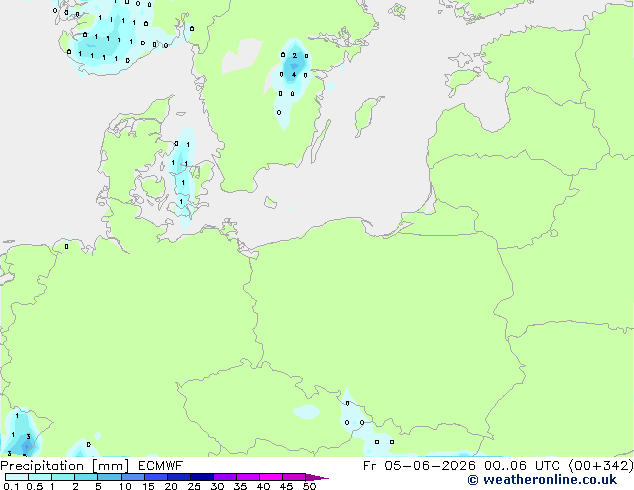Click the "40" legend scale label
Image resolution: width=634 pixels, height=490 pixels.
click(x=263, y=486)
